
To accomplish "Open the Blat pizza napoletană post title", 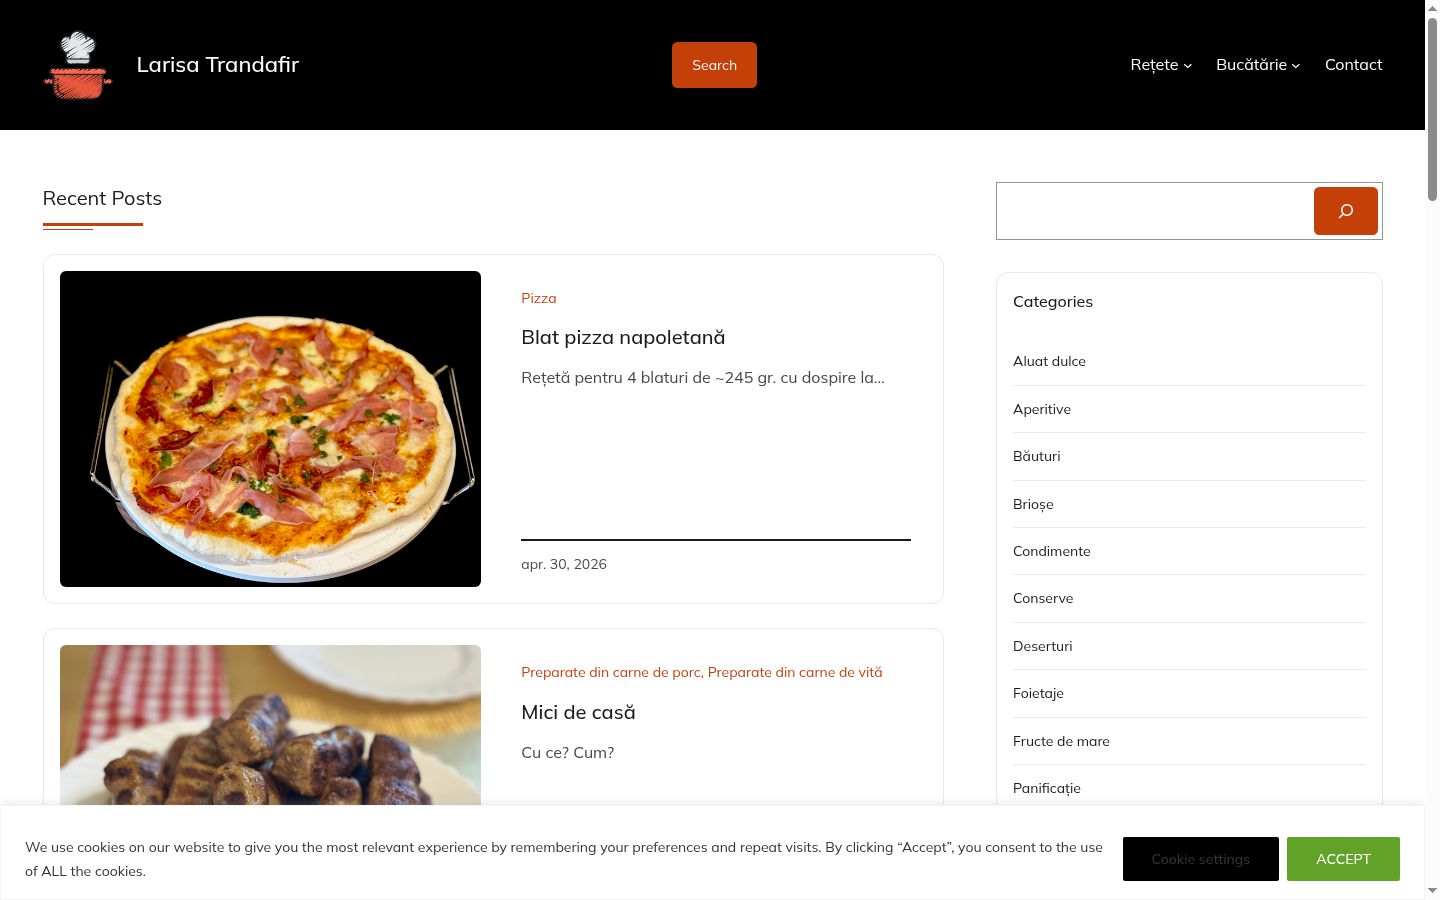I will click(623, 338).
